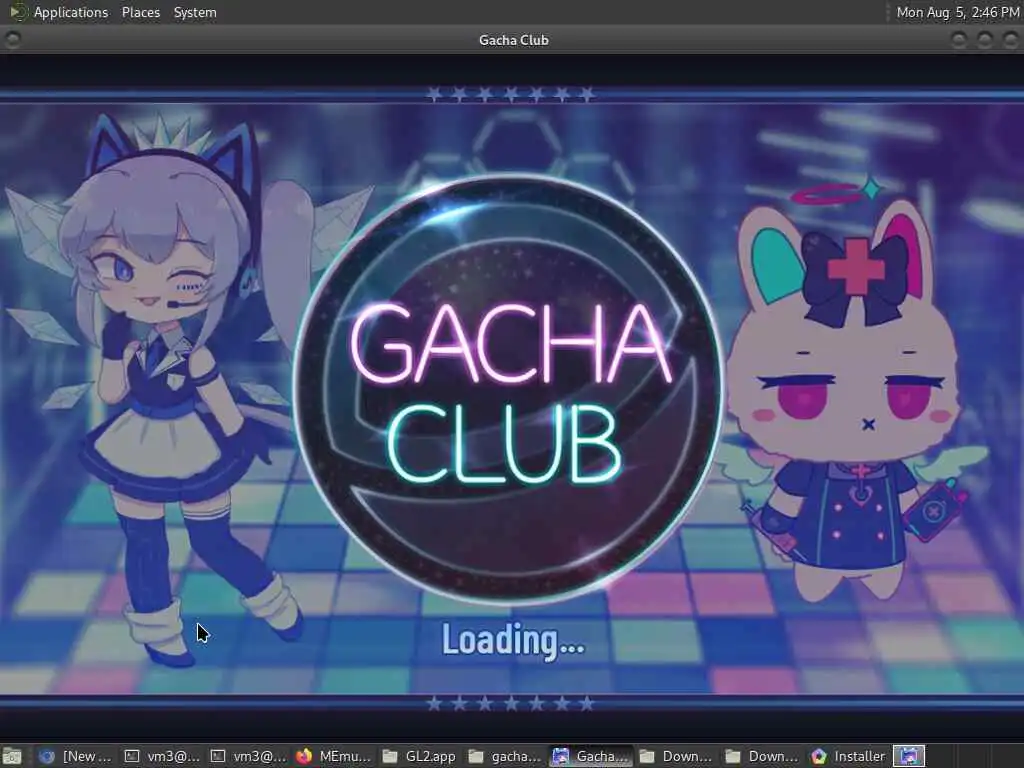This screenshot has width=1024, height=768.
Task: Click the Mon Aug 5 clock
Action: point(957,12)
